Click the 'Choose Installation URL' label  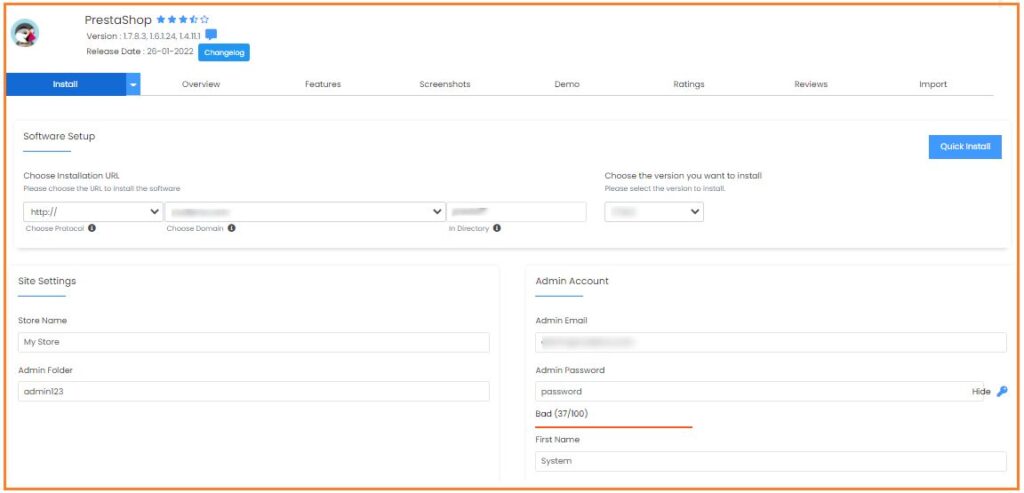(71, 176)
